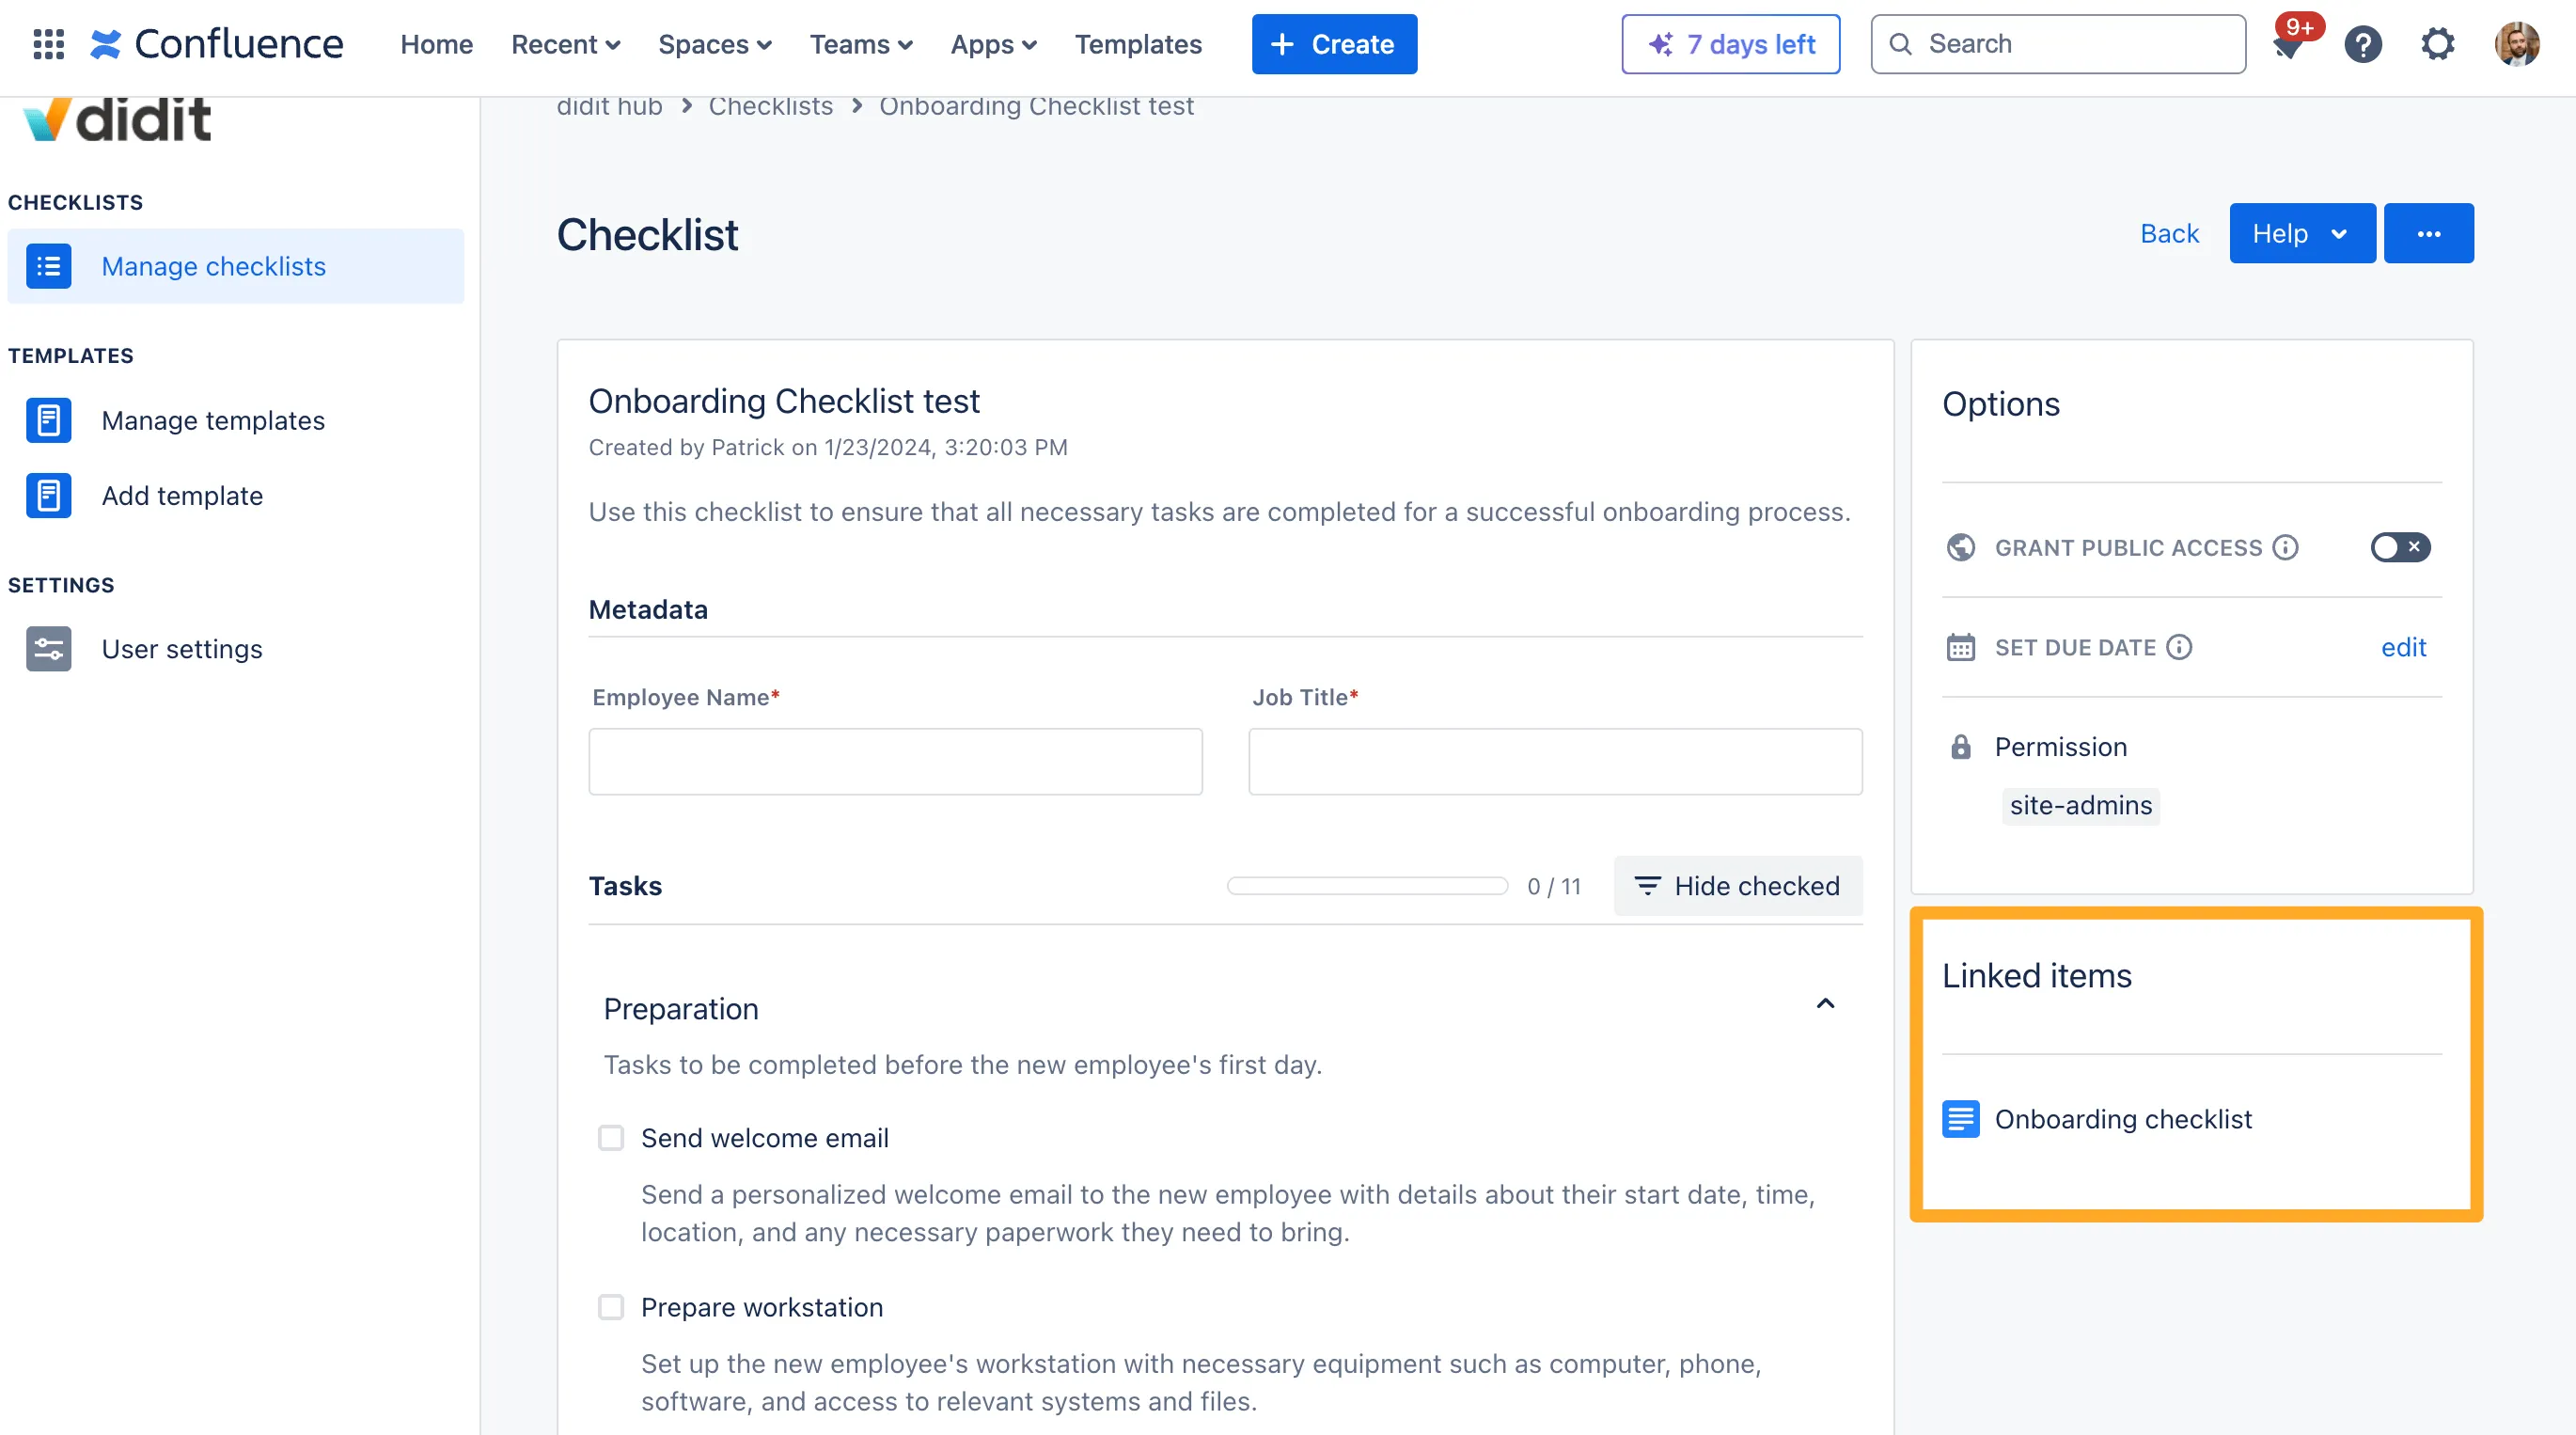Click the Send welcome email label

pyautogui.click(x=765, y=1138)
